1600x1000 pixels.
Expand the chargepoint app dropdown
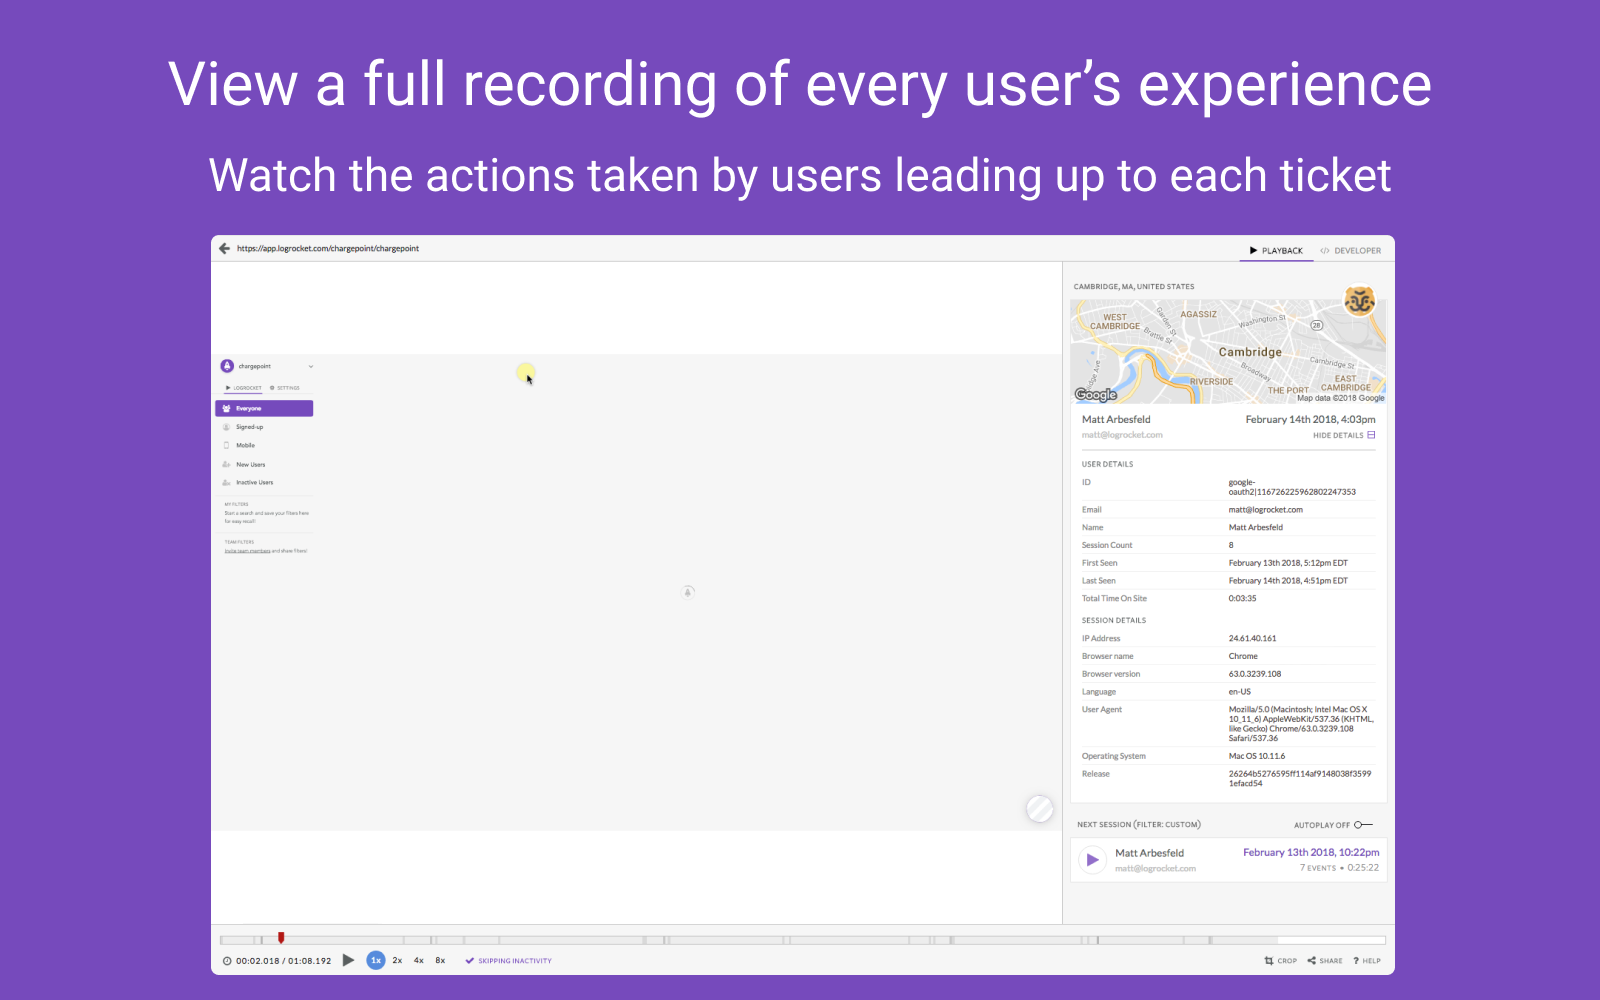311,367
